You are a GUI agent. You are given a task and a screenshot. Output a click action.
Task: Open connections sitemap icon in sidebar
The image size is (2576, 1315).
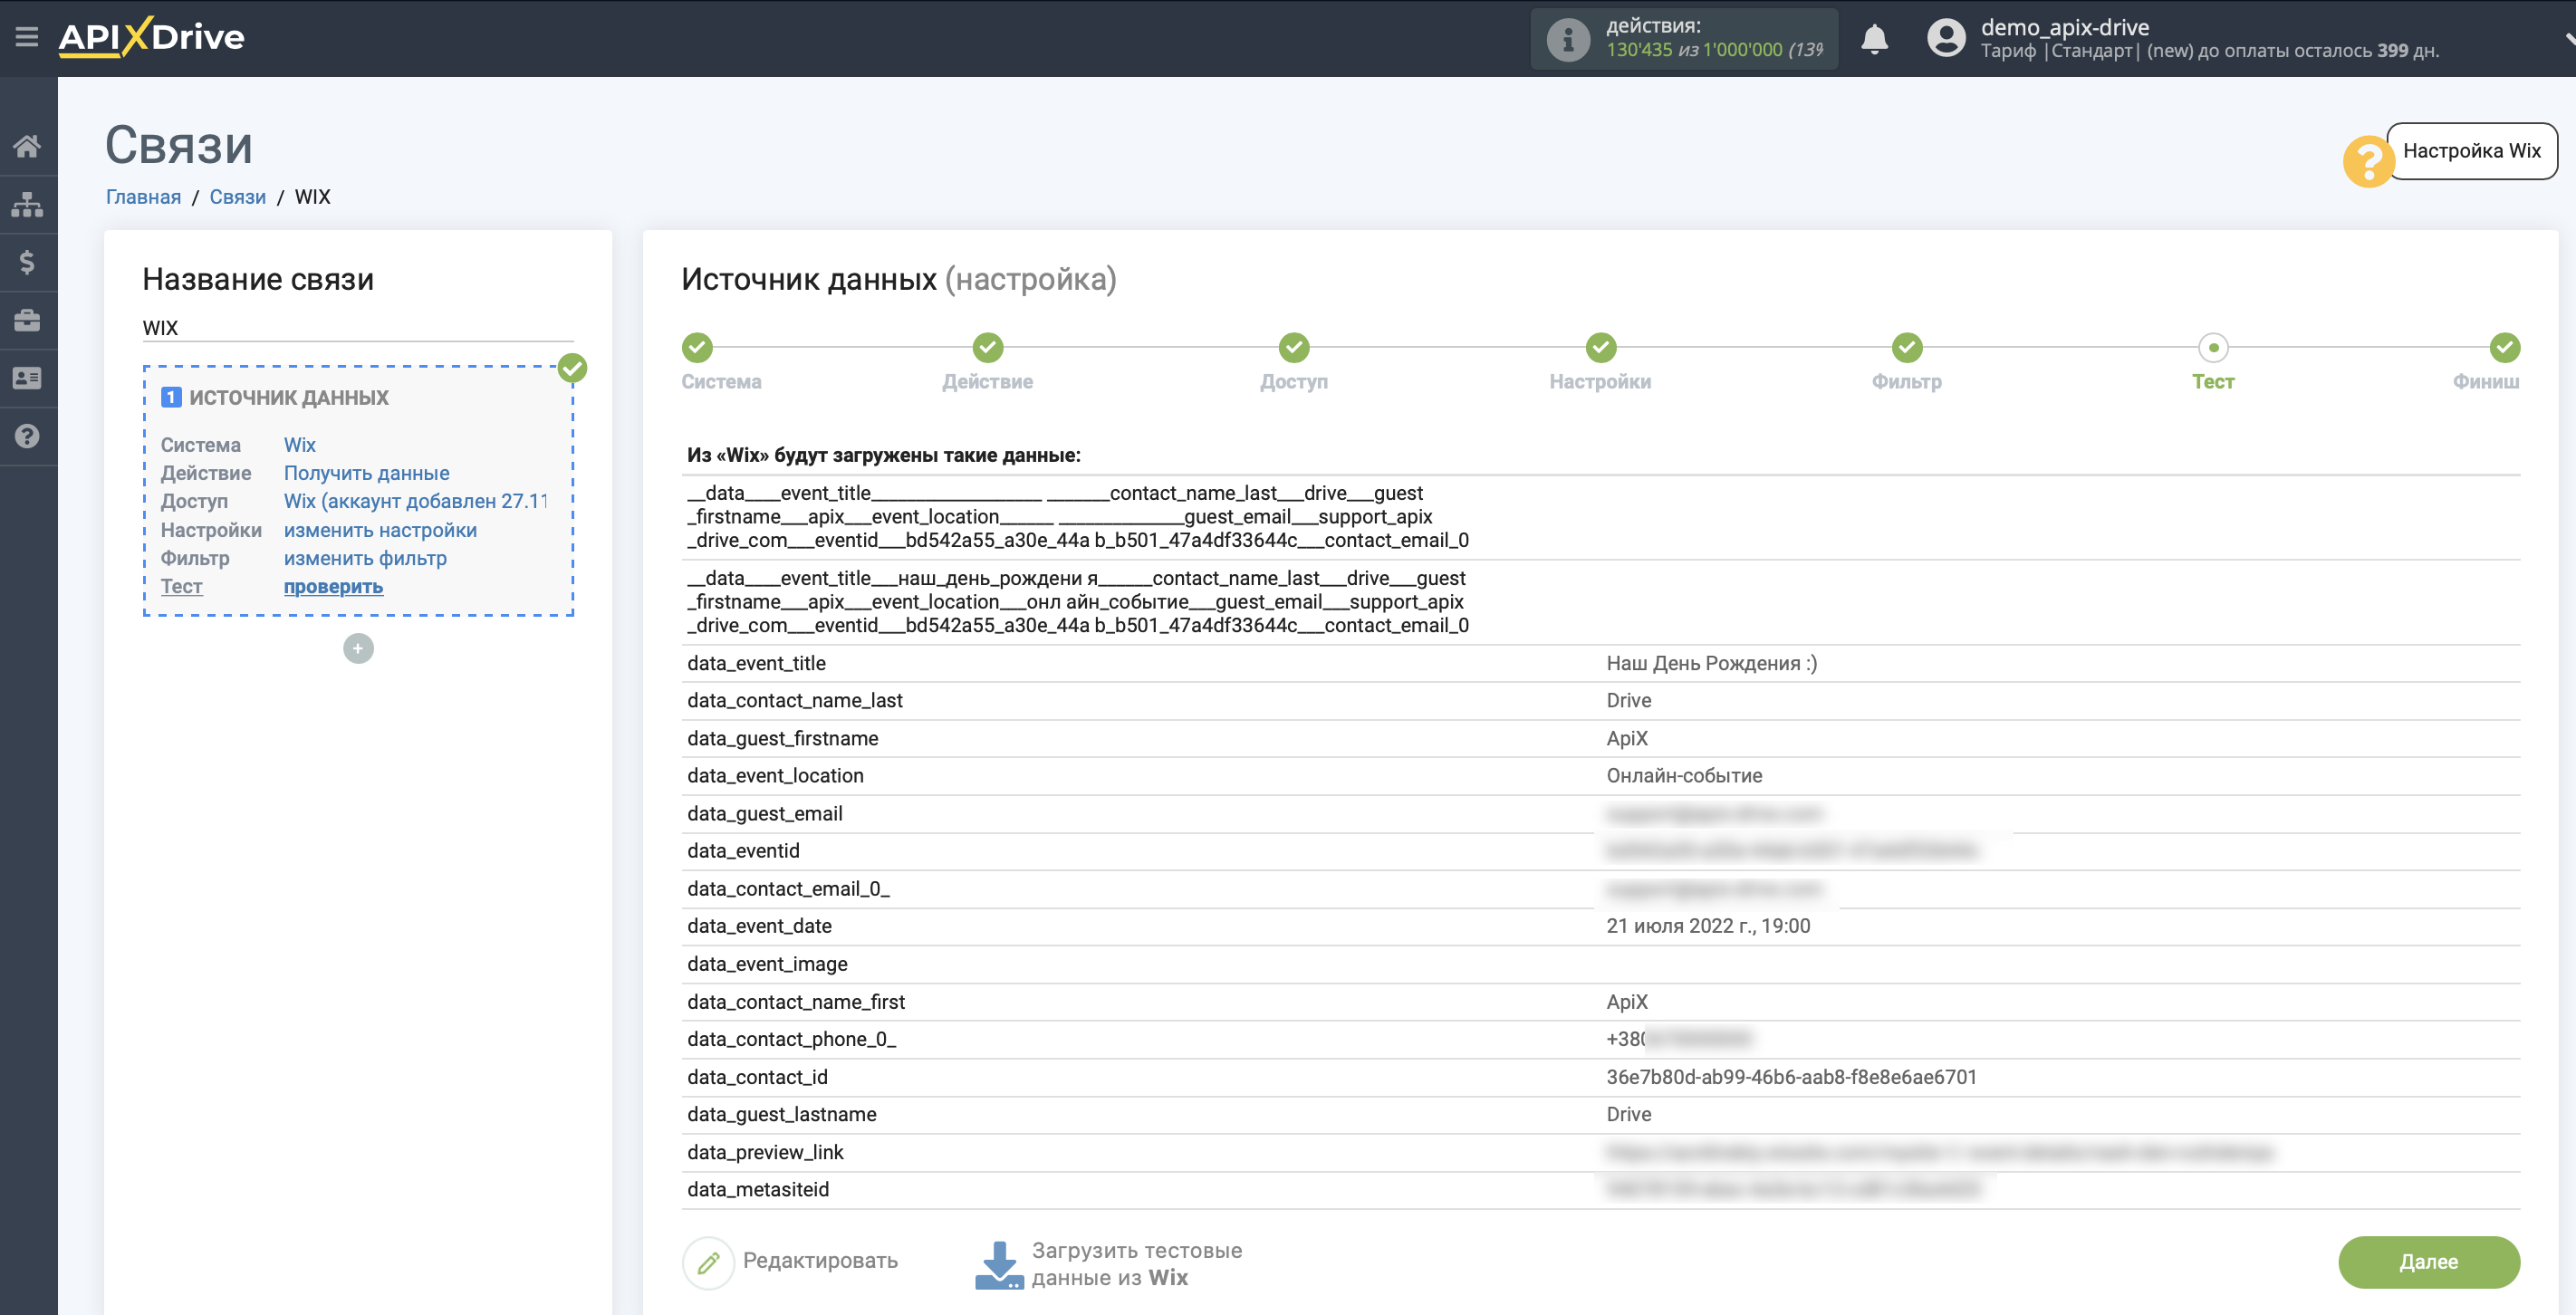click(x=27, y=205)
